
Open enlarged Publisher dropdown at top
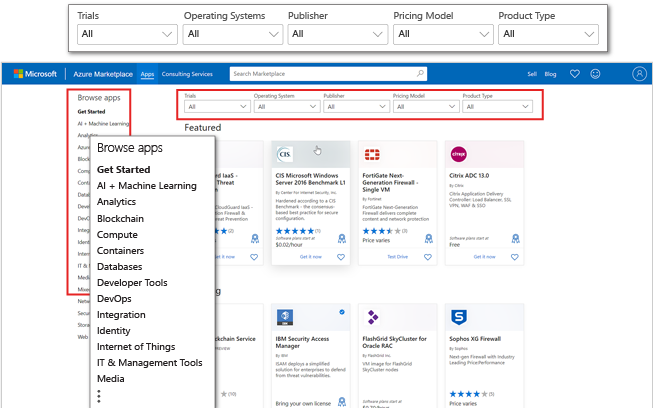click(338, 34)
